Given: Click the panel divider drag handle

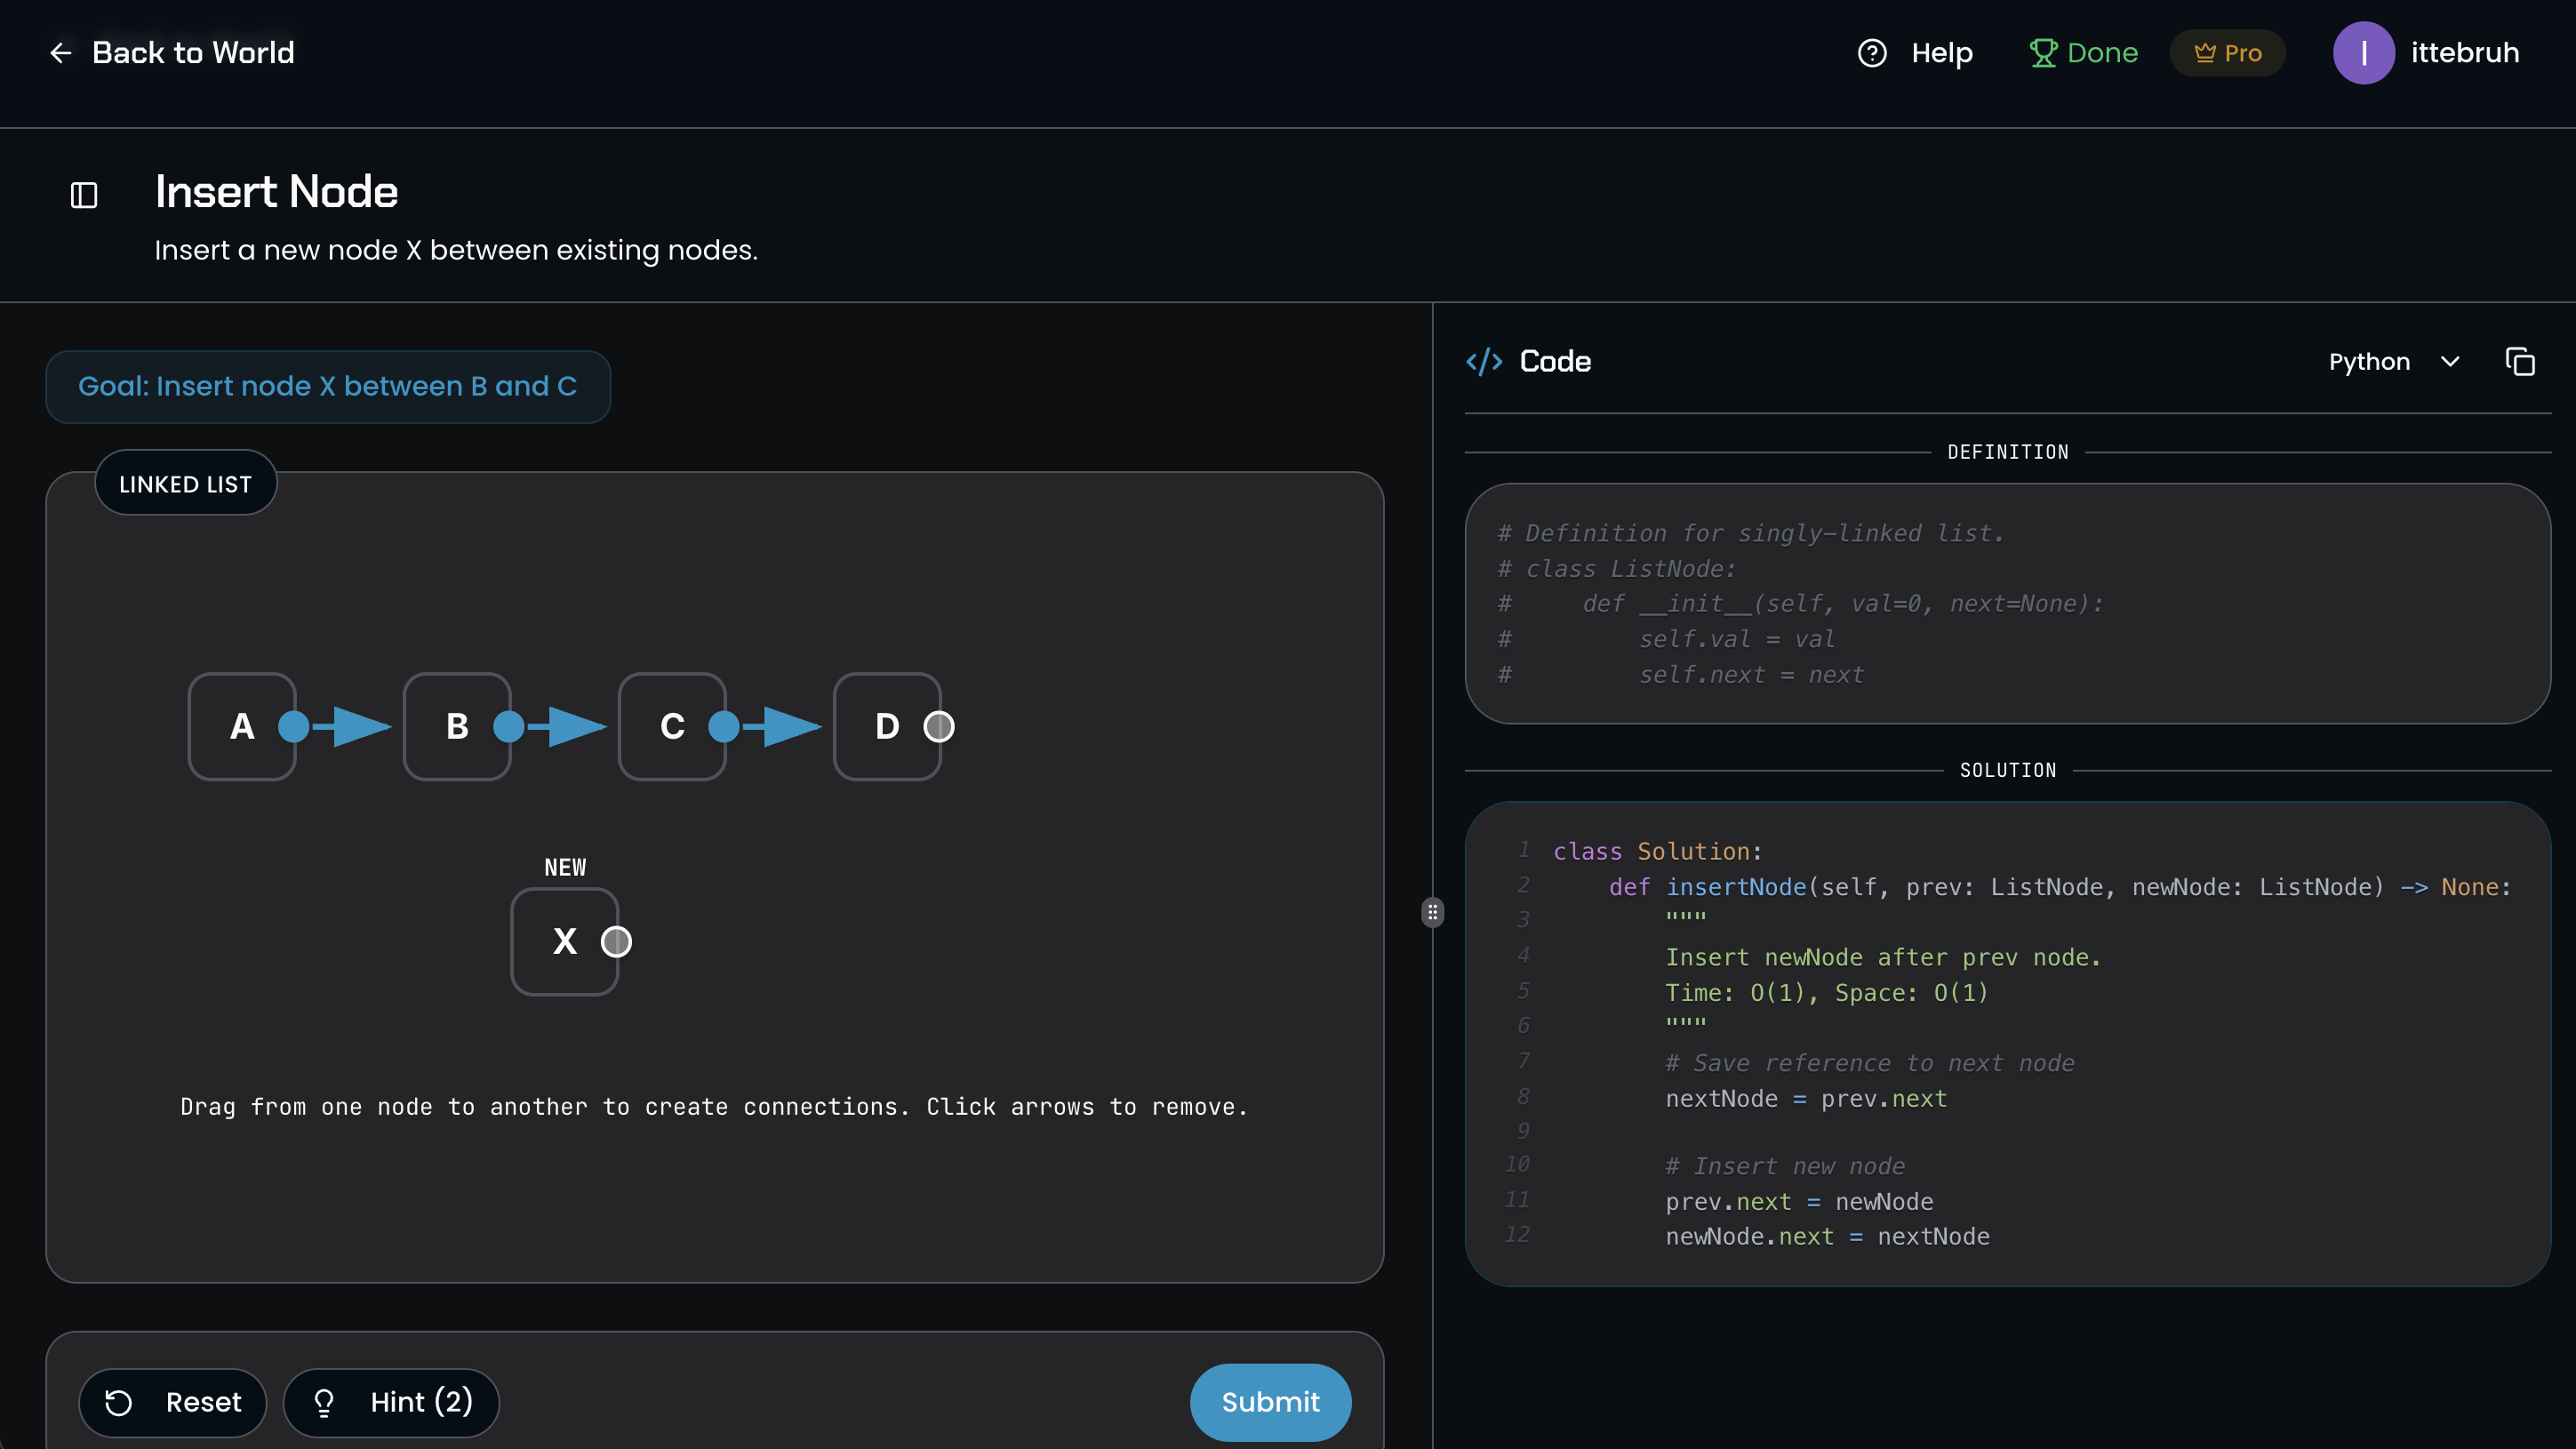Looking at the screenshot, I should [x=1433, y=912].
